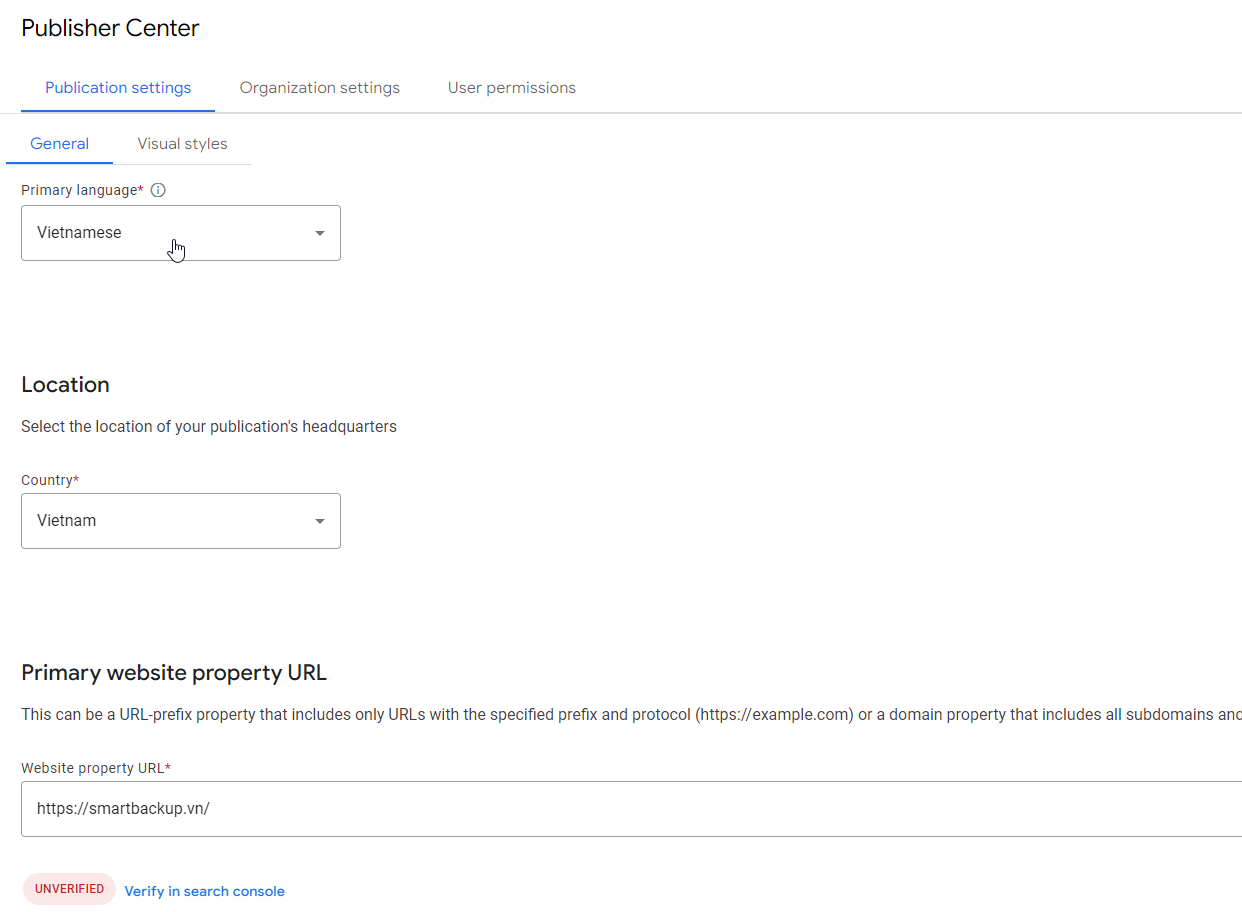Open the Organization settings tab
This screenshot has width=1242, height=912.
320,88
